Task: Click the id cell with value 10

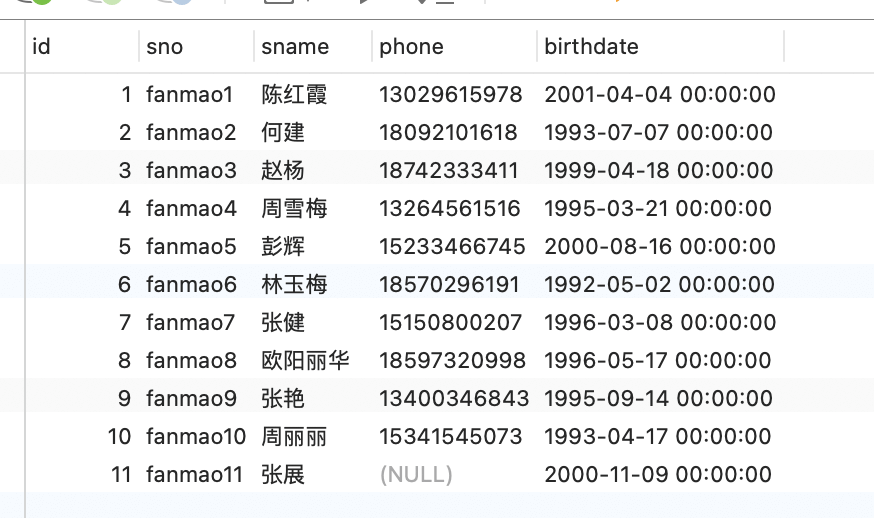Action: (119, 437)
